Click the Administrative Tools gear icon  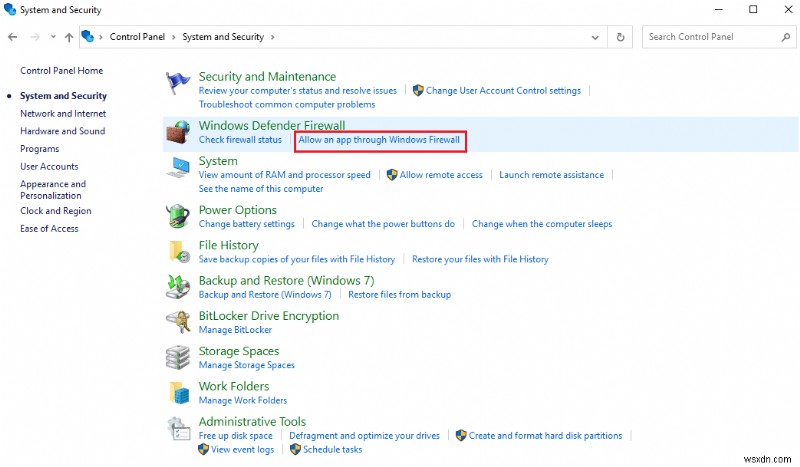[x=178, y=428]
